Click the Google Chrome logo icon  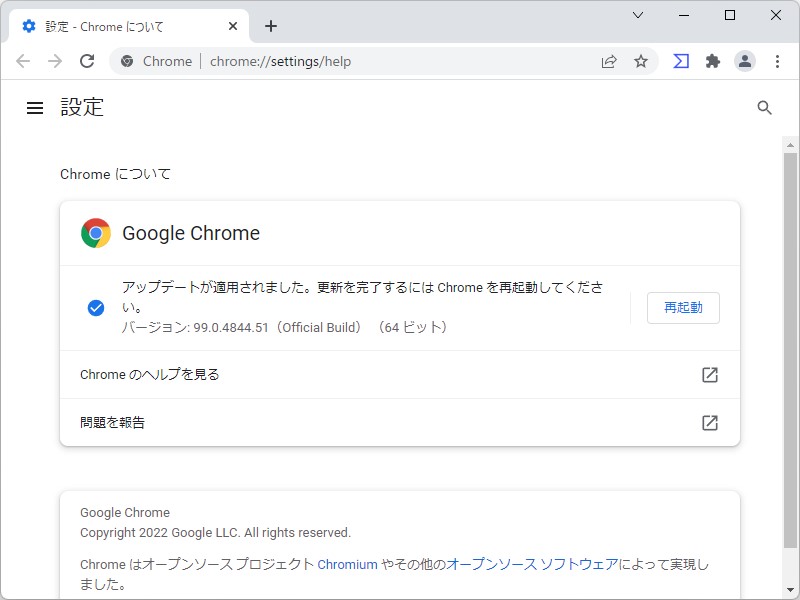coord(94,233)
